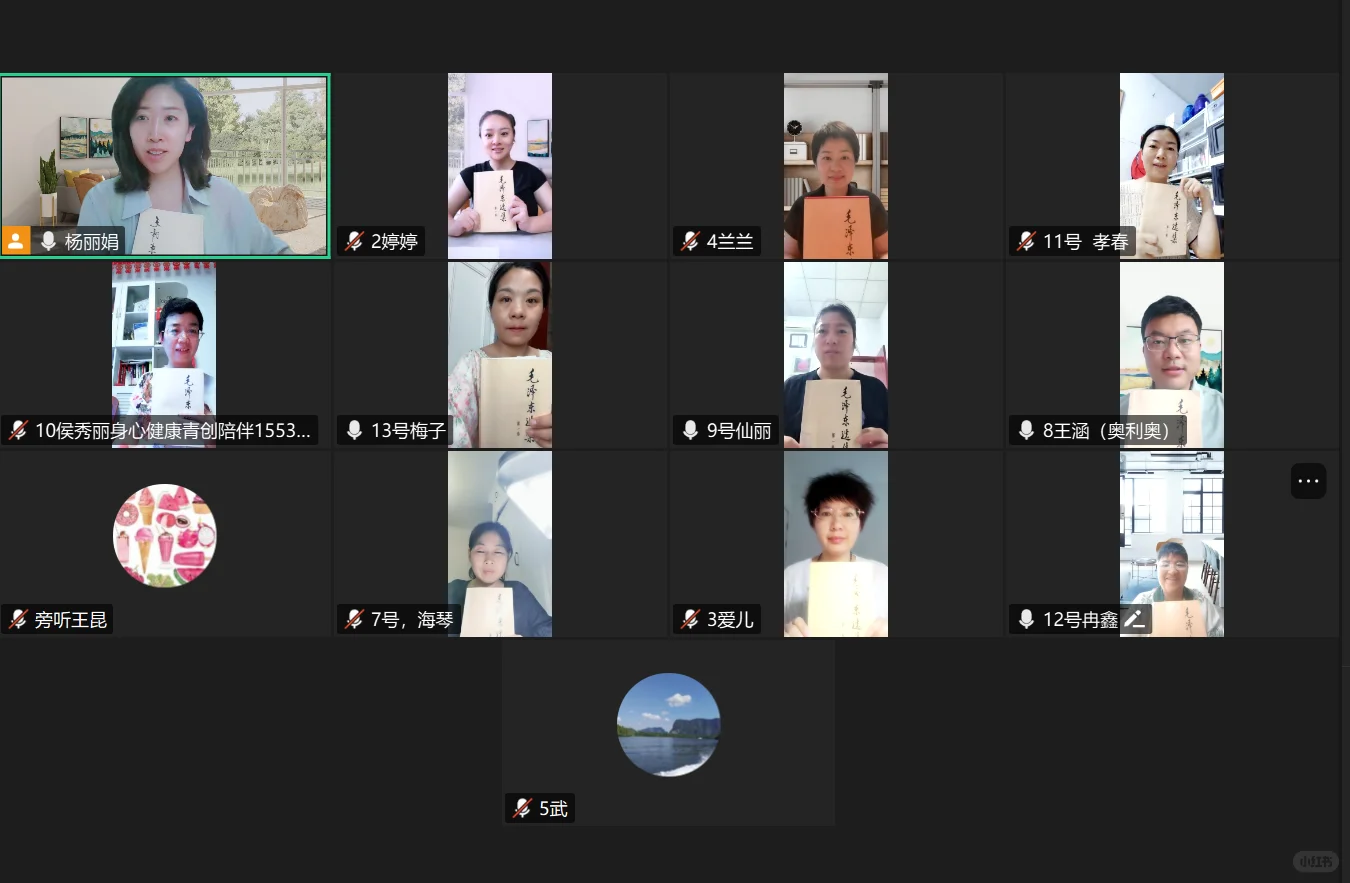This screenshot has height=883, width=1350.
Task: Click the microphone icon of 13号梅子
Action: click(354, 430)
